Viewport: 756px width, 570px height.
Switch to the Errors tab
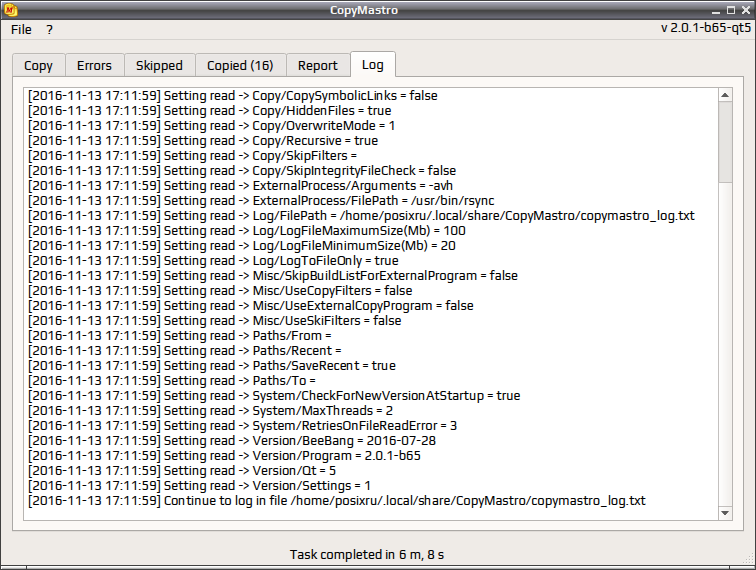pos(94,66)
